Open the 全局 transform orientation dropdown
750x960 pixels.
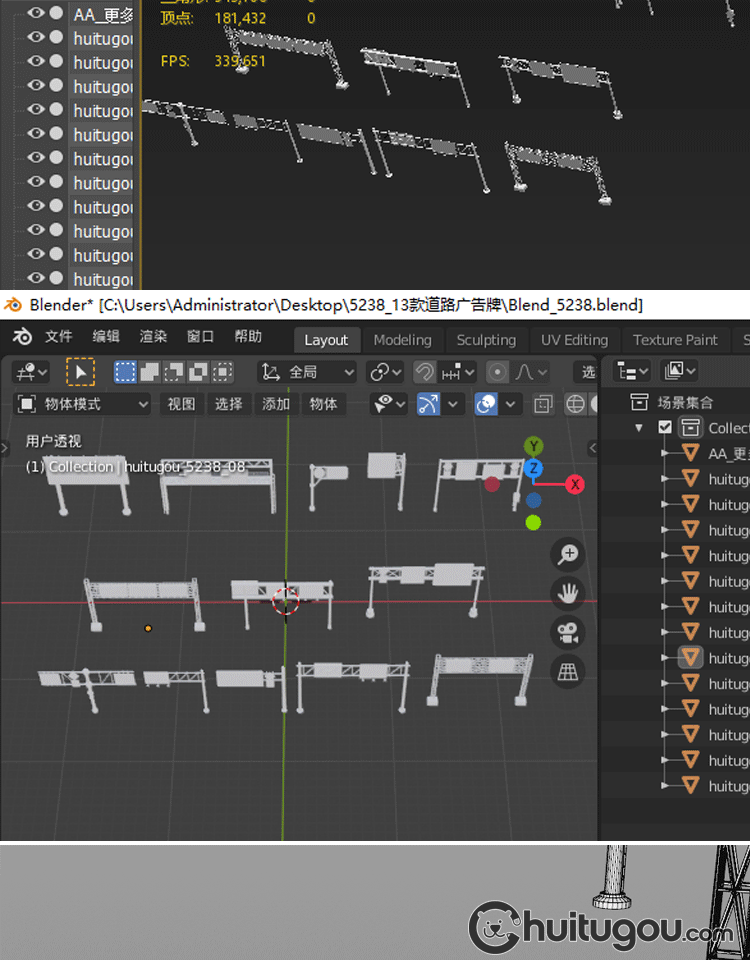pos(307,372)
